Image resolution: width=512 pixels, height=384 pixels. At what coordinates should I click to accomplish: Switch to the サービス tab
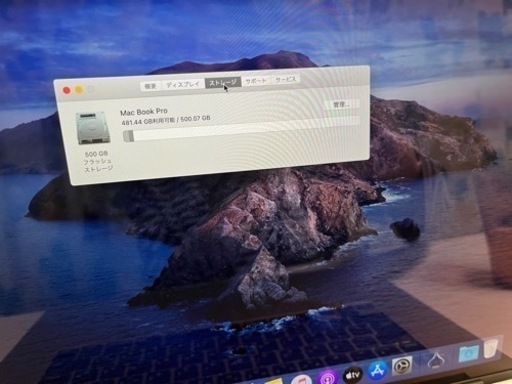286,79
